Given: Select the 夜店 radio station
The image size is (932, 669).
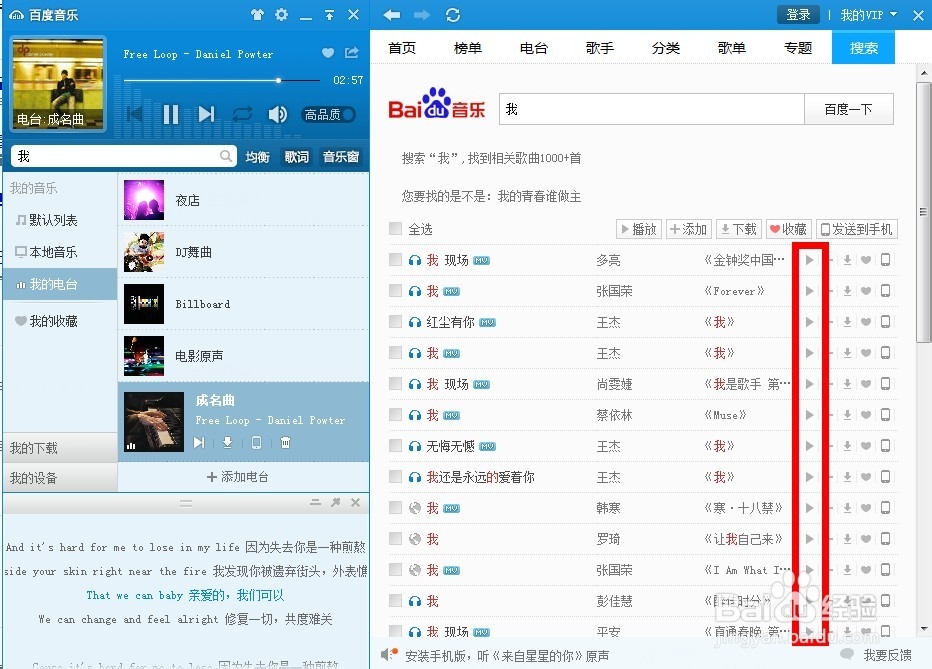Looking at the screenshot, I should click(244, 201).
